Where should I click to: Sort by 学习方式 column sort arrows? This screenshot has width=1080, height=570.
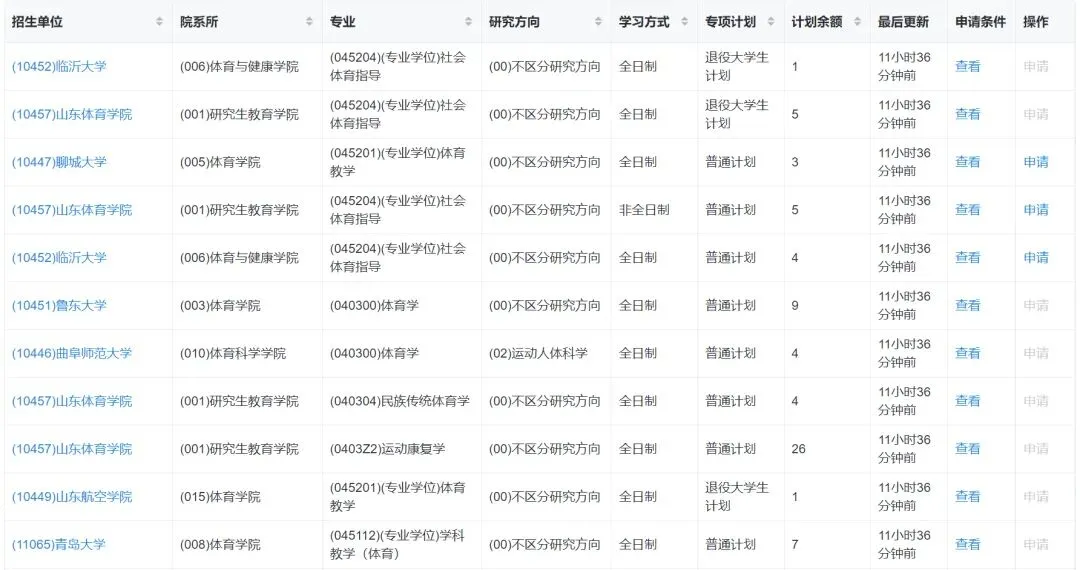click(x=685, y=21)
